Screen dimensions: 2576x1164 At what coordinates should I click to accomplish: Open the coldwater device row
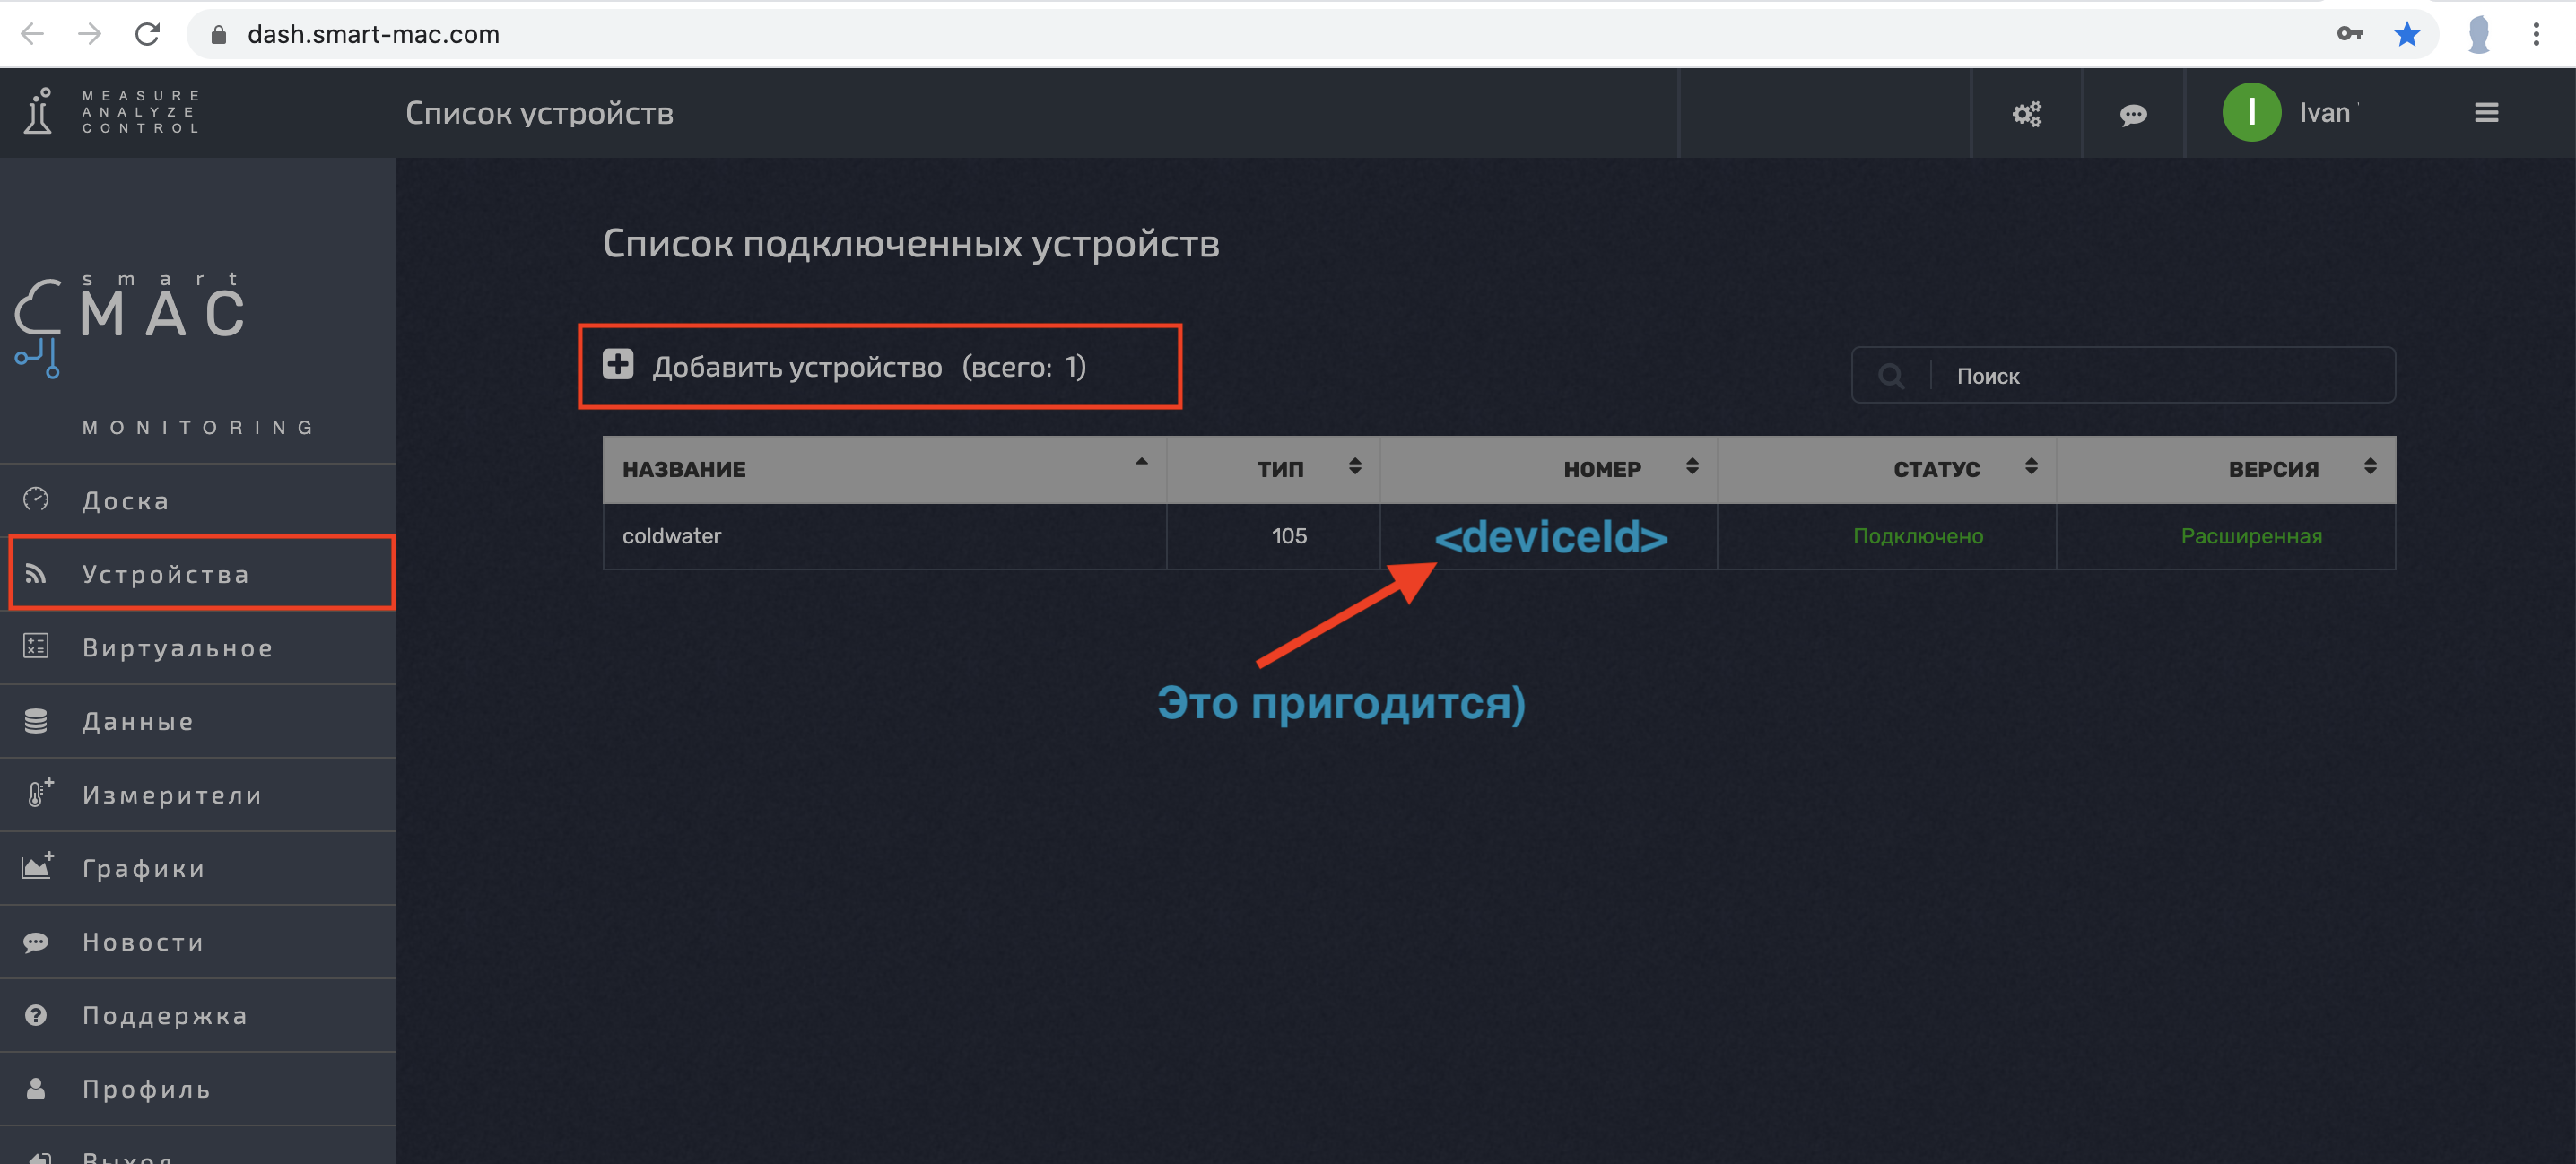(x=672, y=536)
